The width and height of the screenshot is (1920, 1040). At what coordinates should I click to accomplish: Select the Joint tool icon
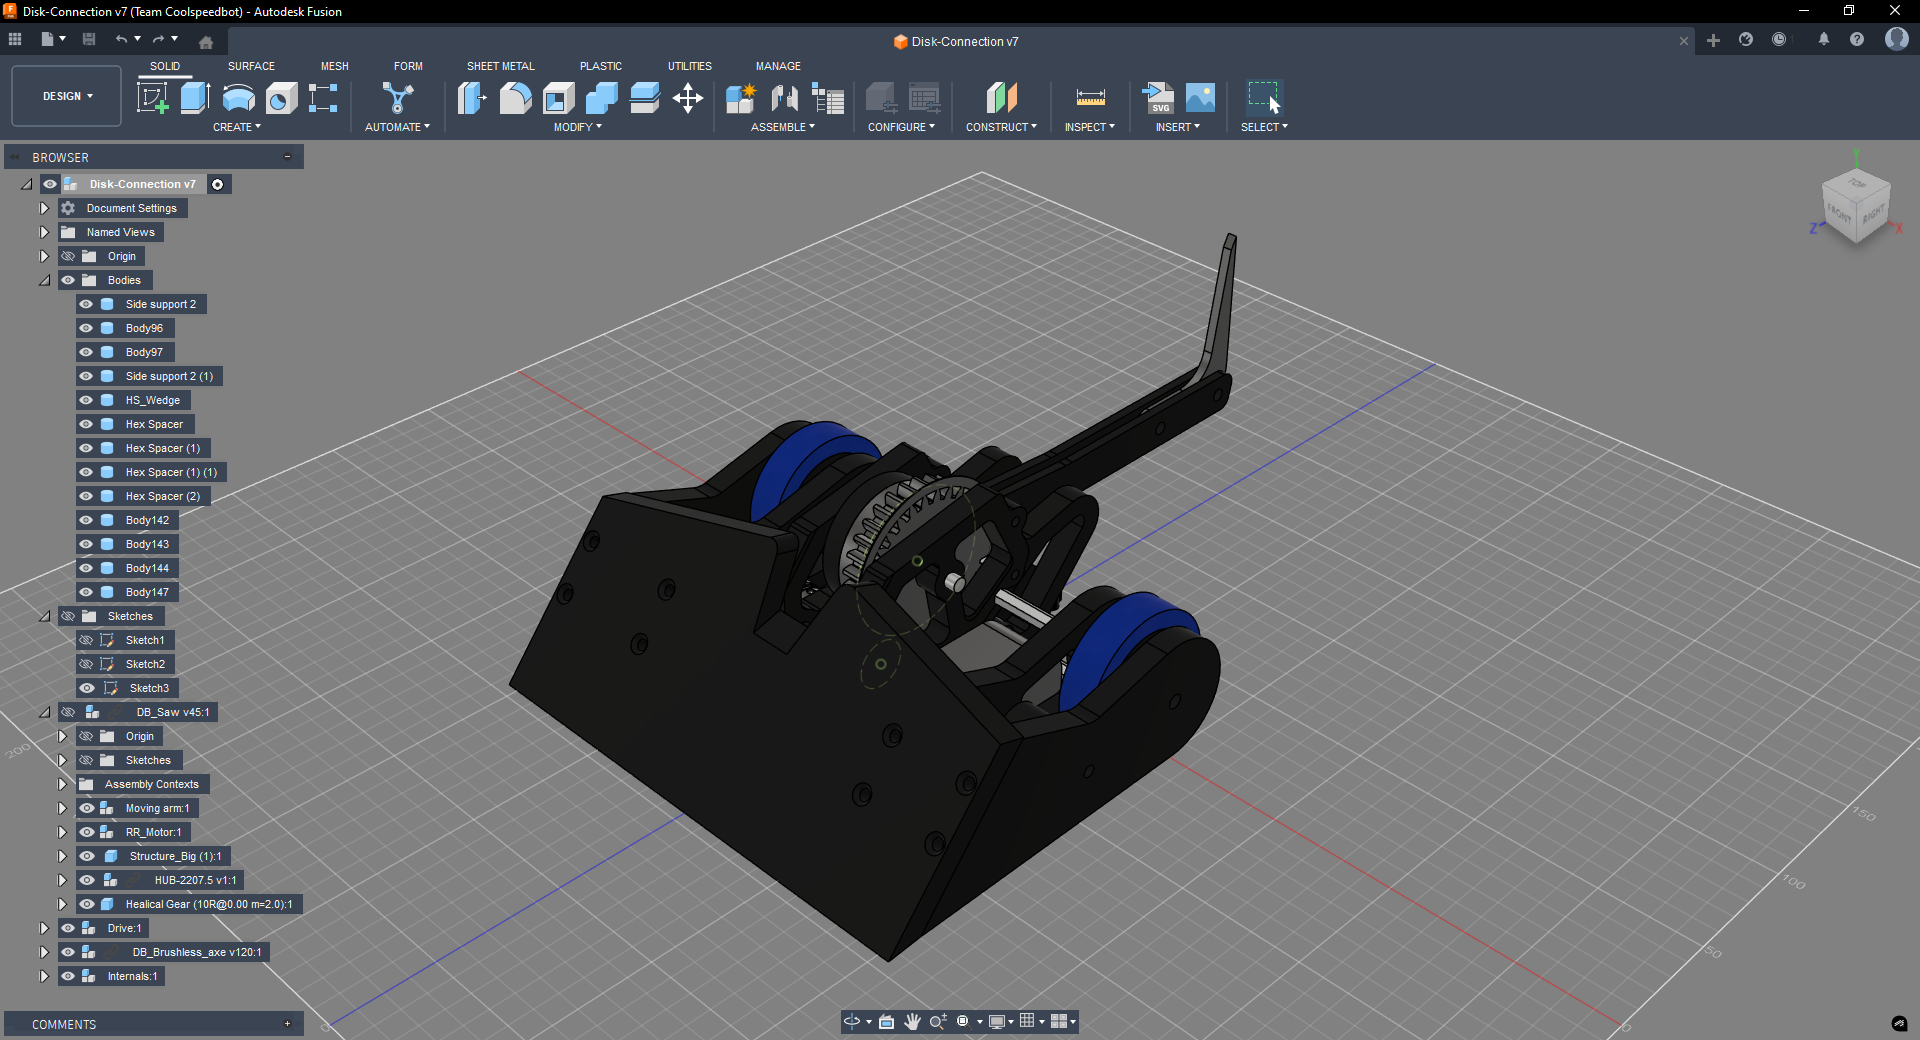click(x=785, y=98)
